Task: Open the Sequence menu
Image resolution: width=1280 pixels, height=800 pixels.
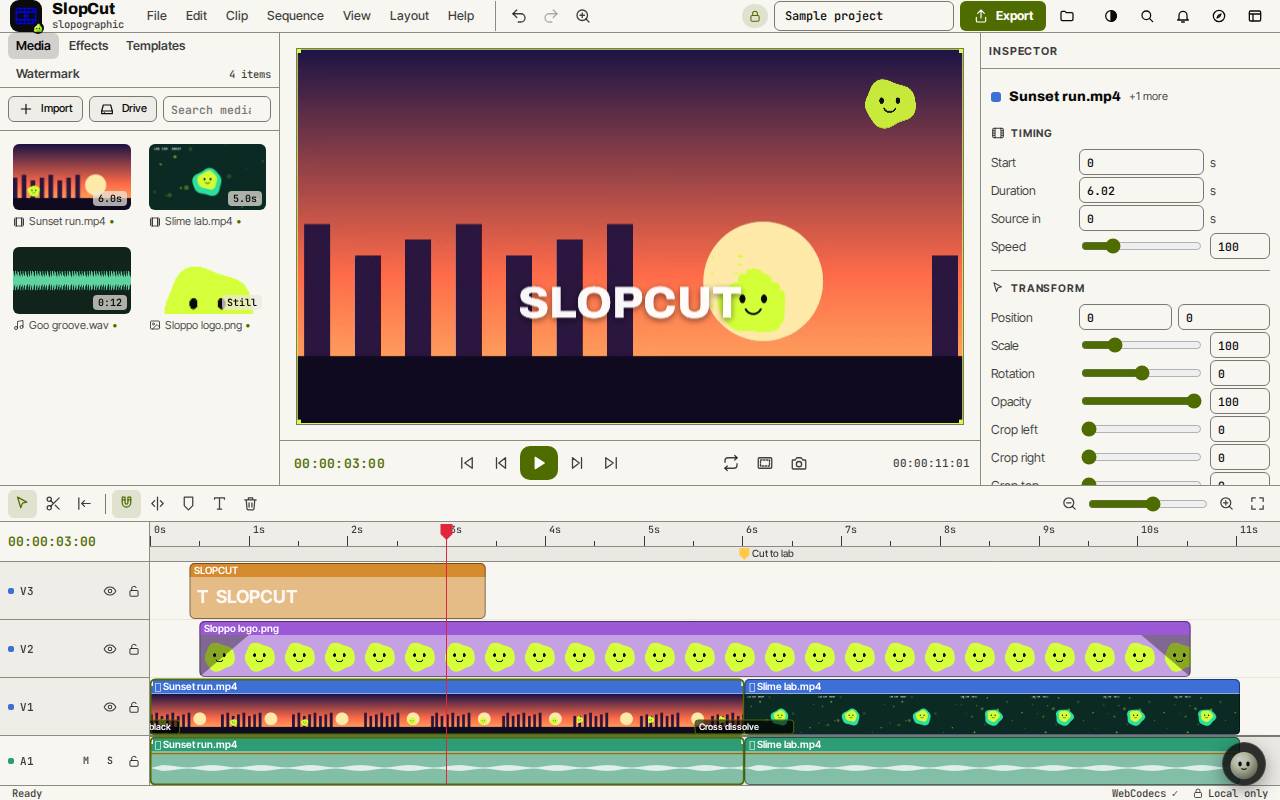Action: (295, 16)
